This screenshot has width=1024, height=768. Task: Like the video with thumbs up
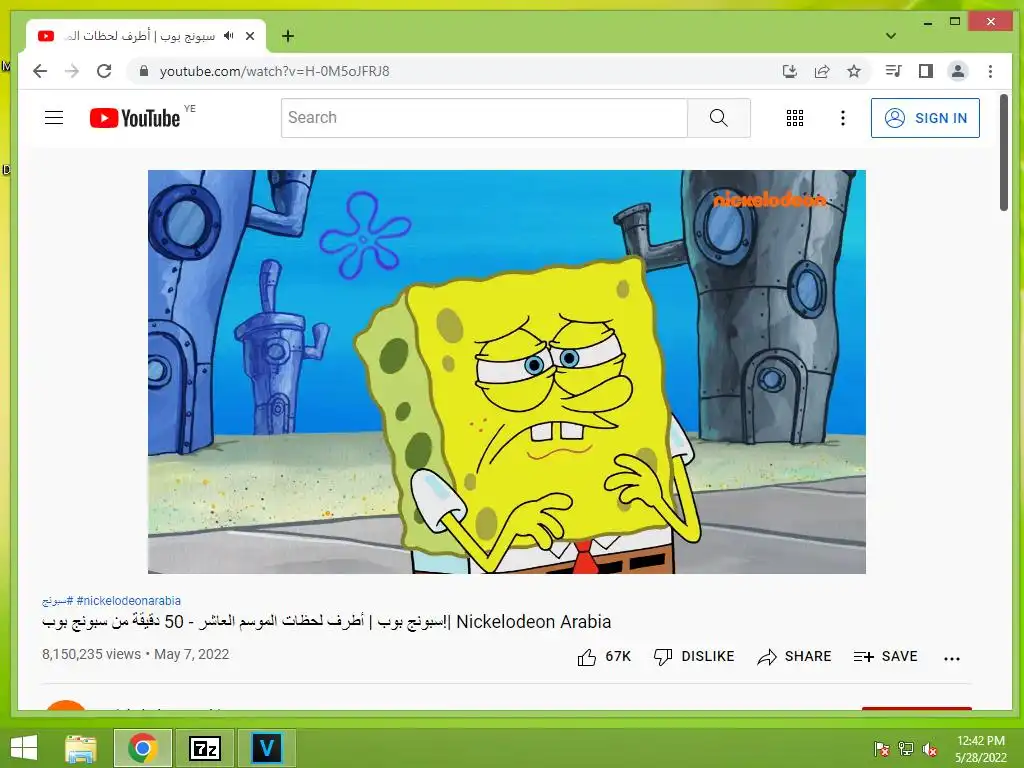click(x=604, y=656)
